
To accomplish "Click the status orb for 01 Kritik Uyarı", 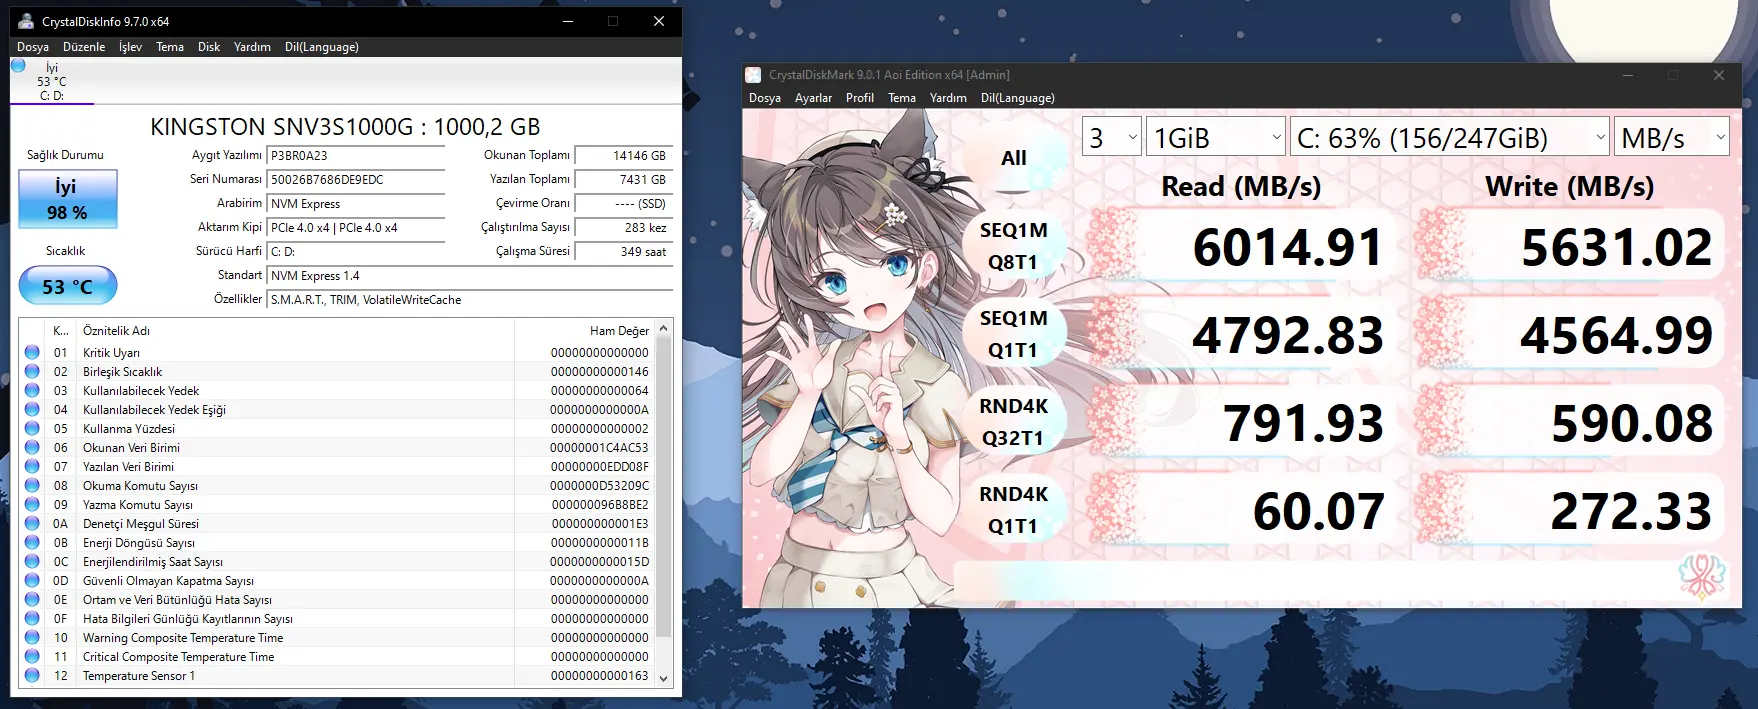I will click(x=32, y=352).
